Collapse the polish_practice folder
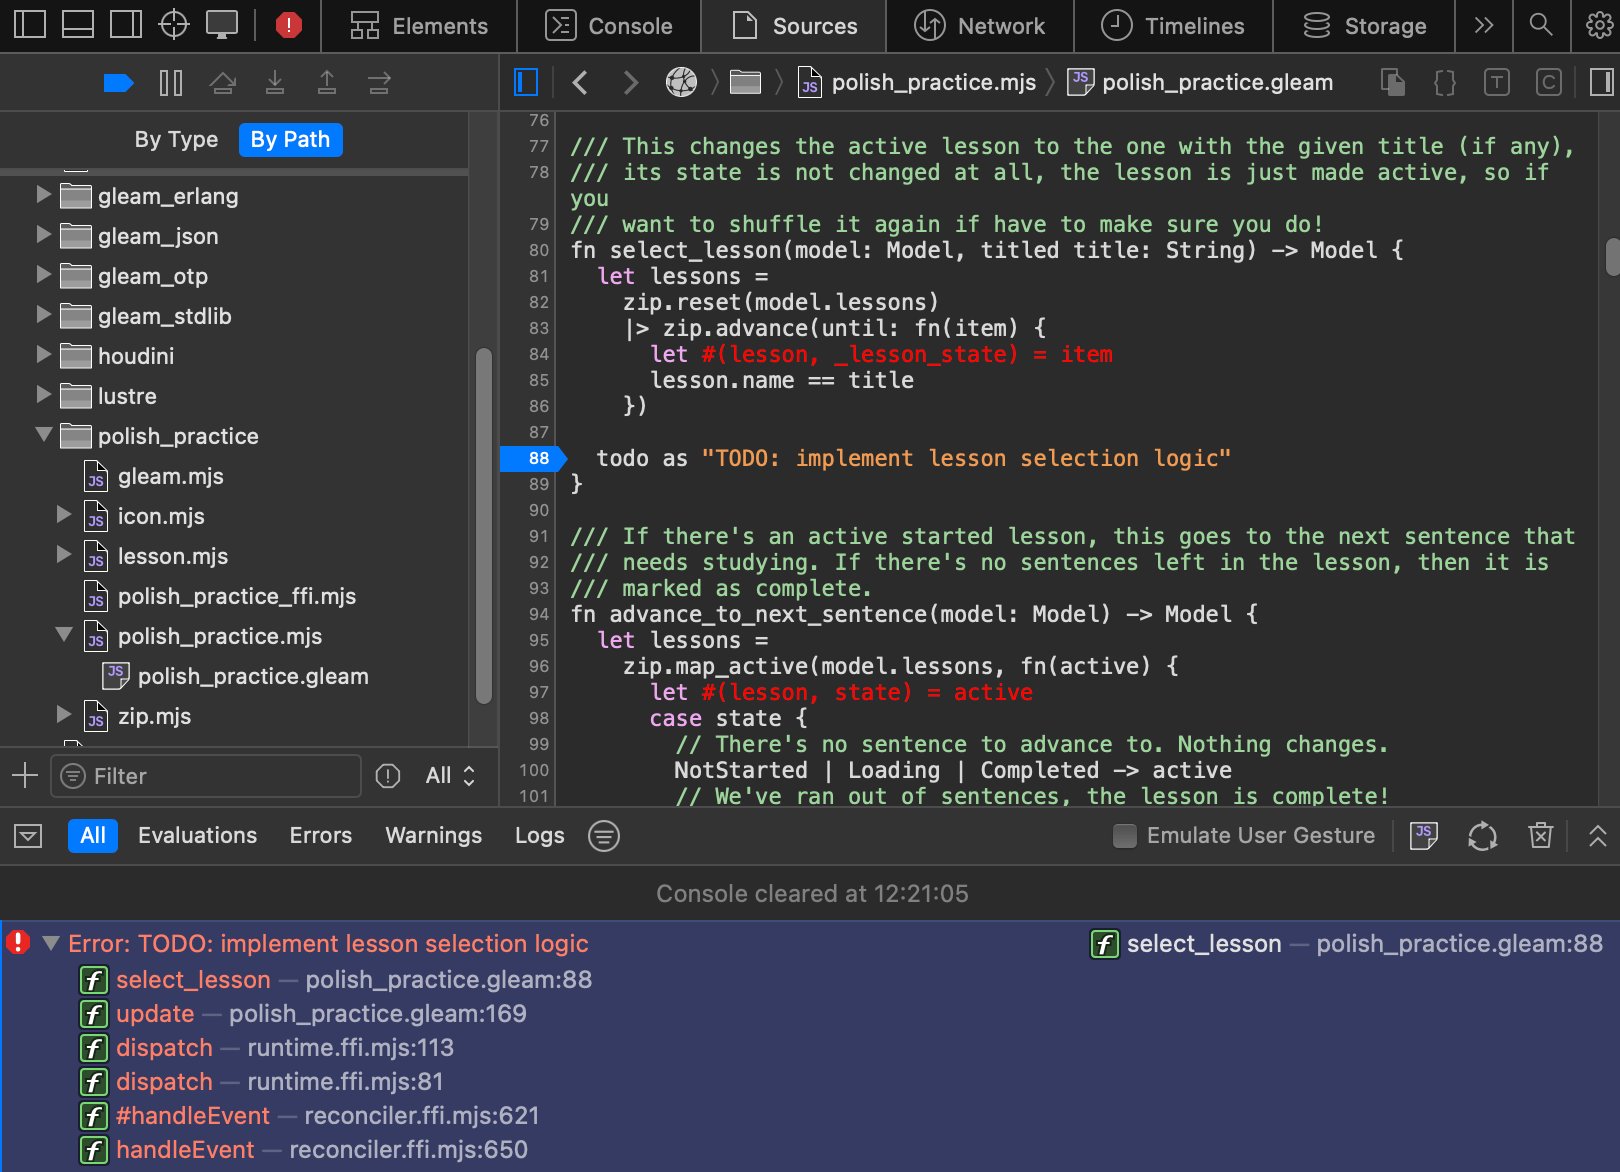The height and width of the screenshot is (1172, 1620). click(x=42, y=435)
